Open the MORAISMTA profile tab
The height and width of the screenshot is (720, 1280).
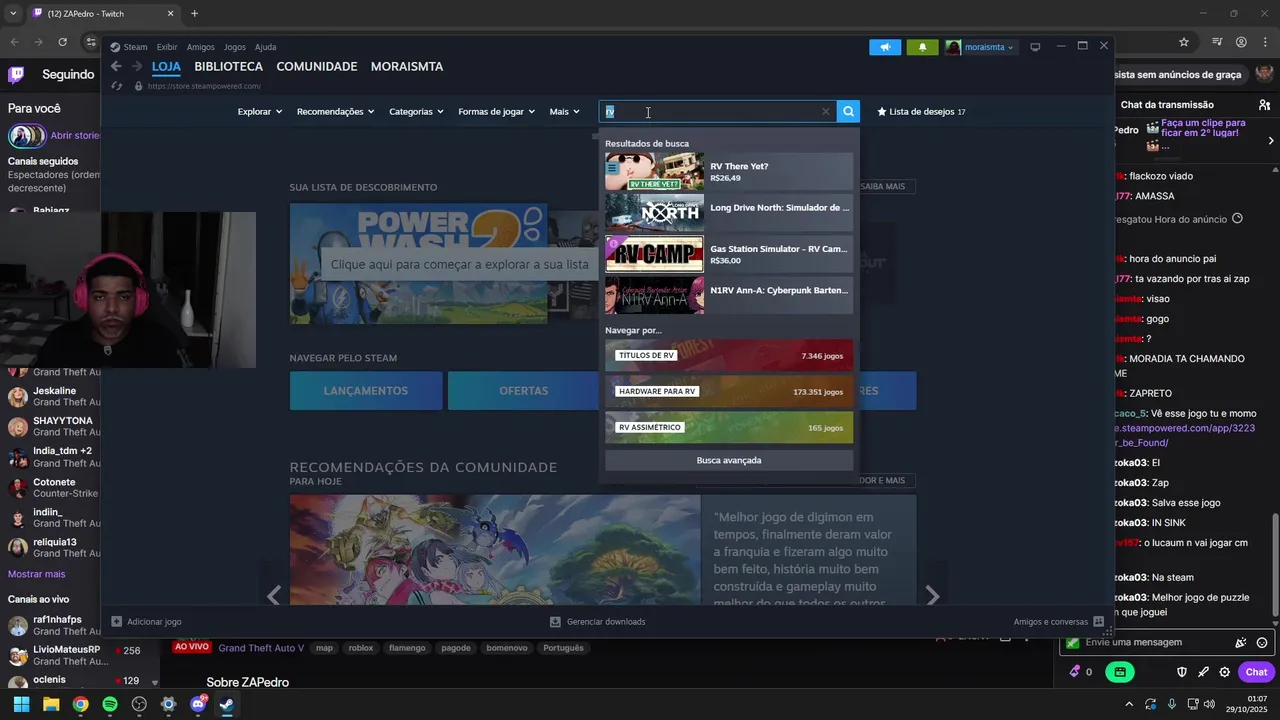(x=407, y=66)
